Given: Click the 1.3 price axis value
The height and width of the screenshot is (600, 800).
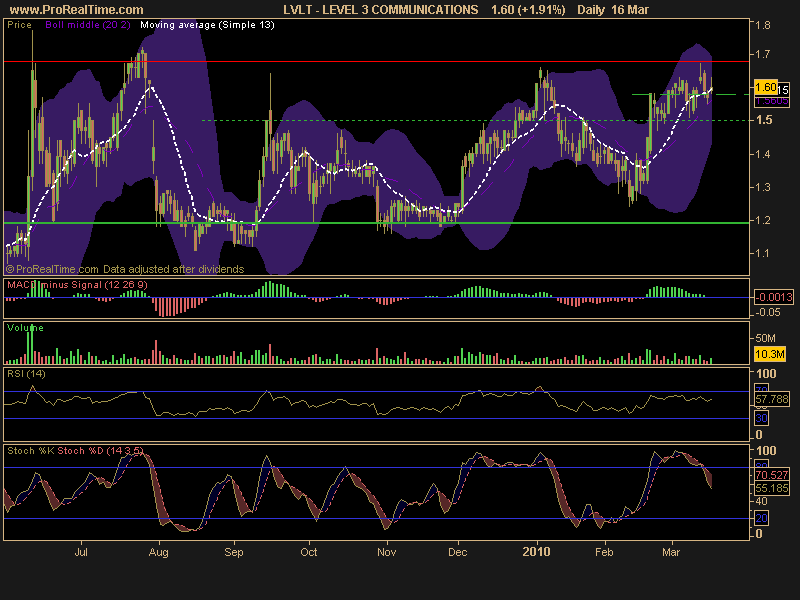Looking at the screenshot, I should click(x=763, y=187).
